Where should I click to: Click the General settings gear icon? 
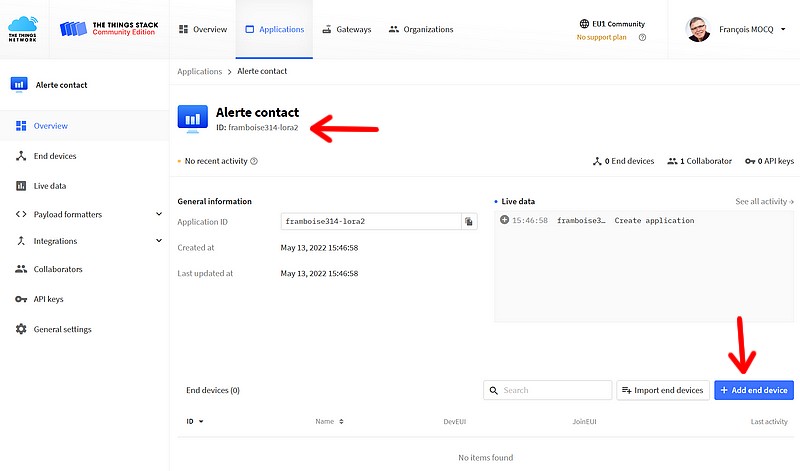coord(21,329)
